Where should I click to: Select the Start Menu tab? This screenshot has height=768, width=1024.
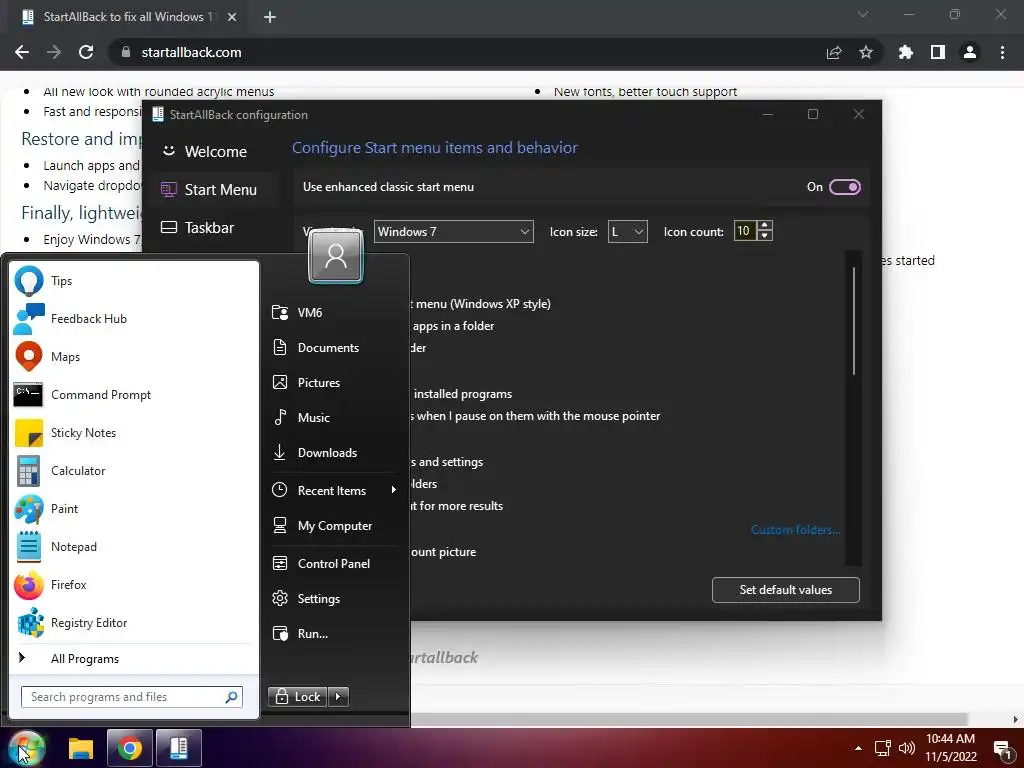pyautogui.click(x=214, y=190)
